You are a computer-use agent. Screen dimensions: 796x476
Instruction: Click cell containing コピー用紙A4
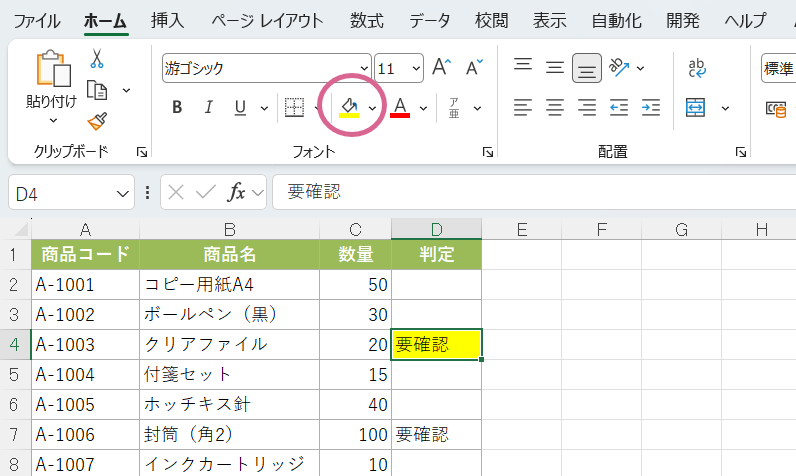click(229, 285)
